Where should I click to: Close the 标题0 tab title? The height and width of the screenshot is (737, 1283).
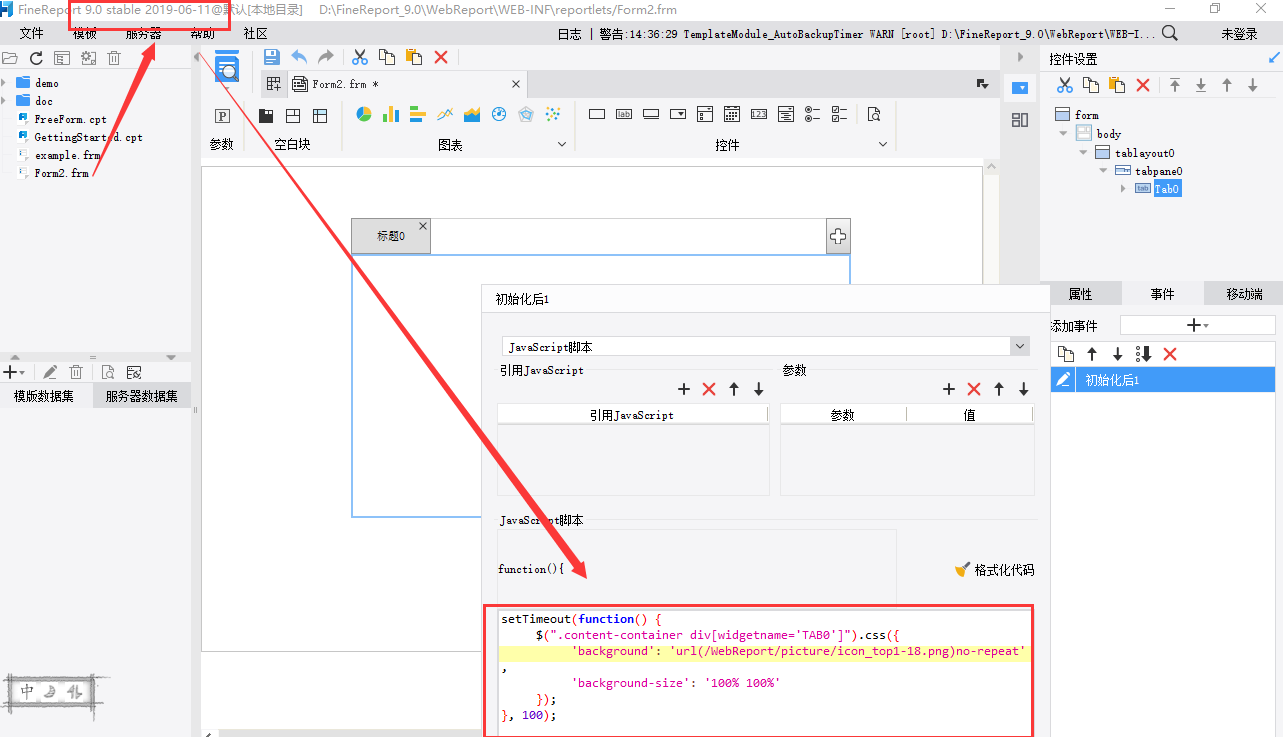(422, 226)
